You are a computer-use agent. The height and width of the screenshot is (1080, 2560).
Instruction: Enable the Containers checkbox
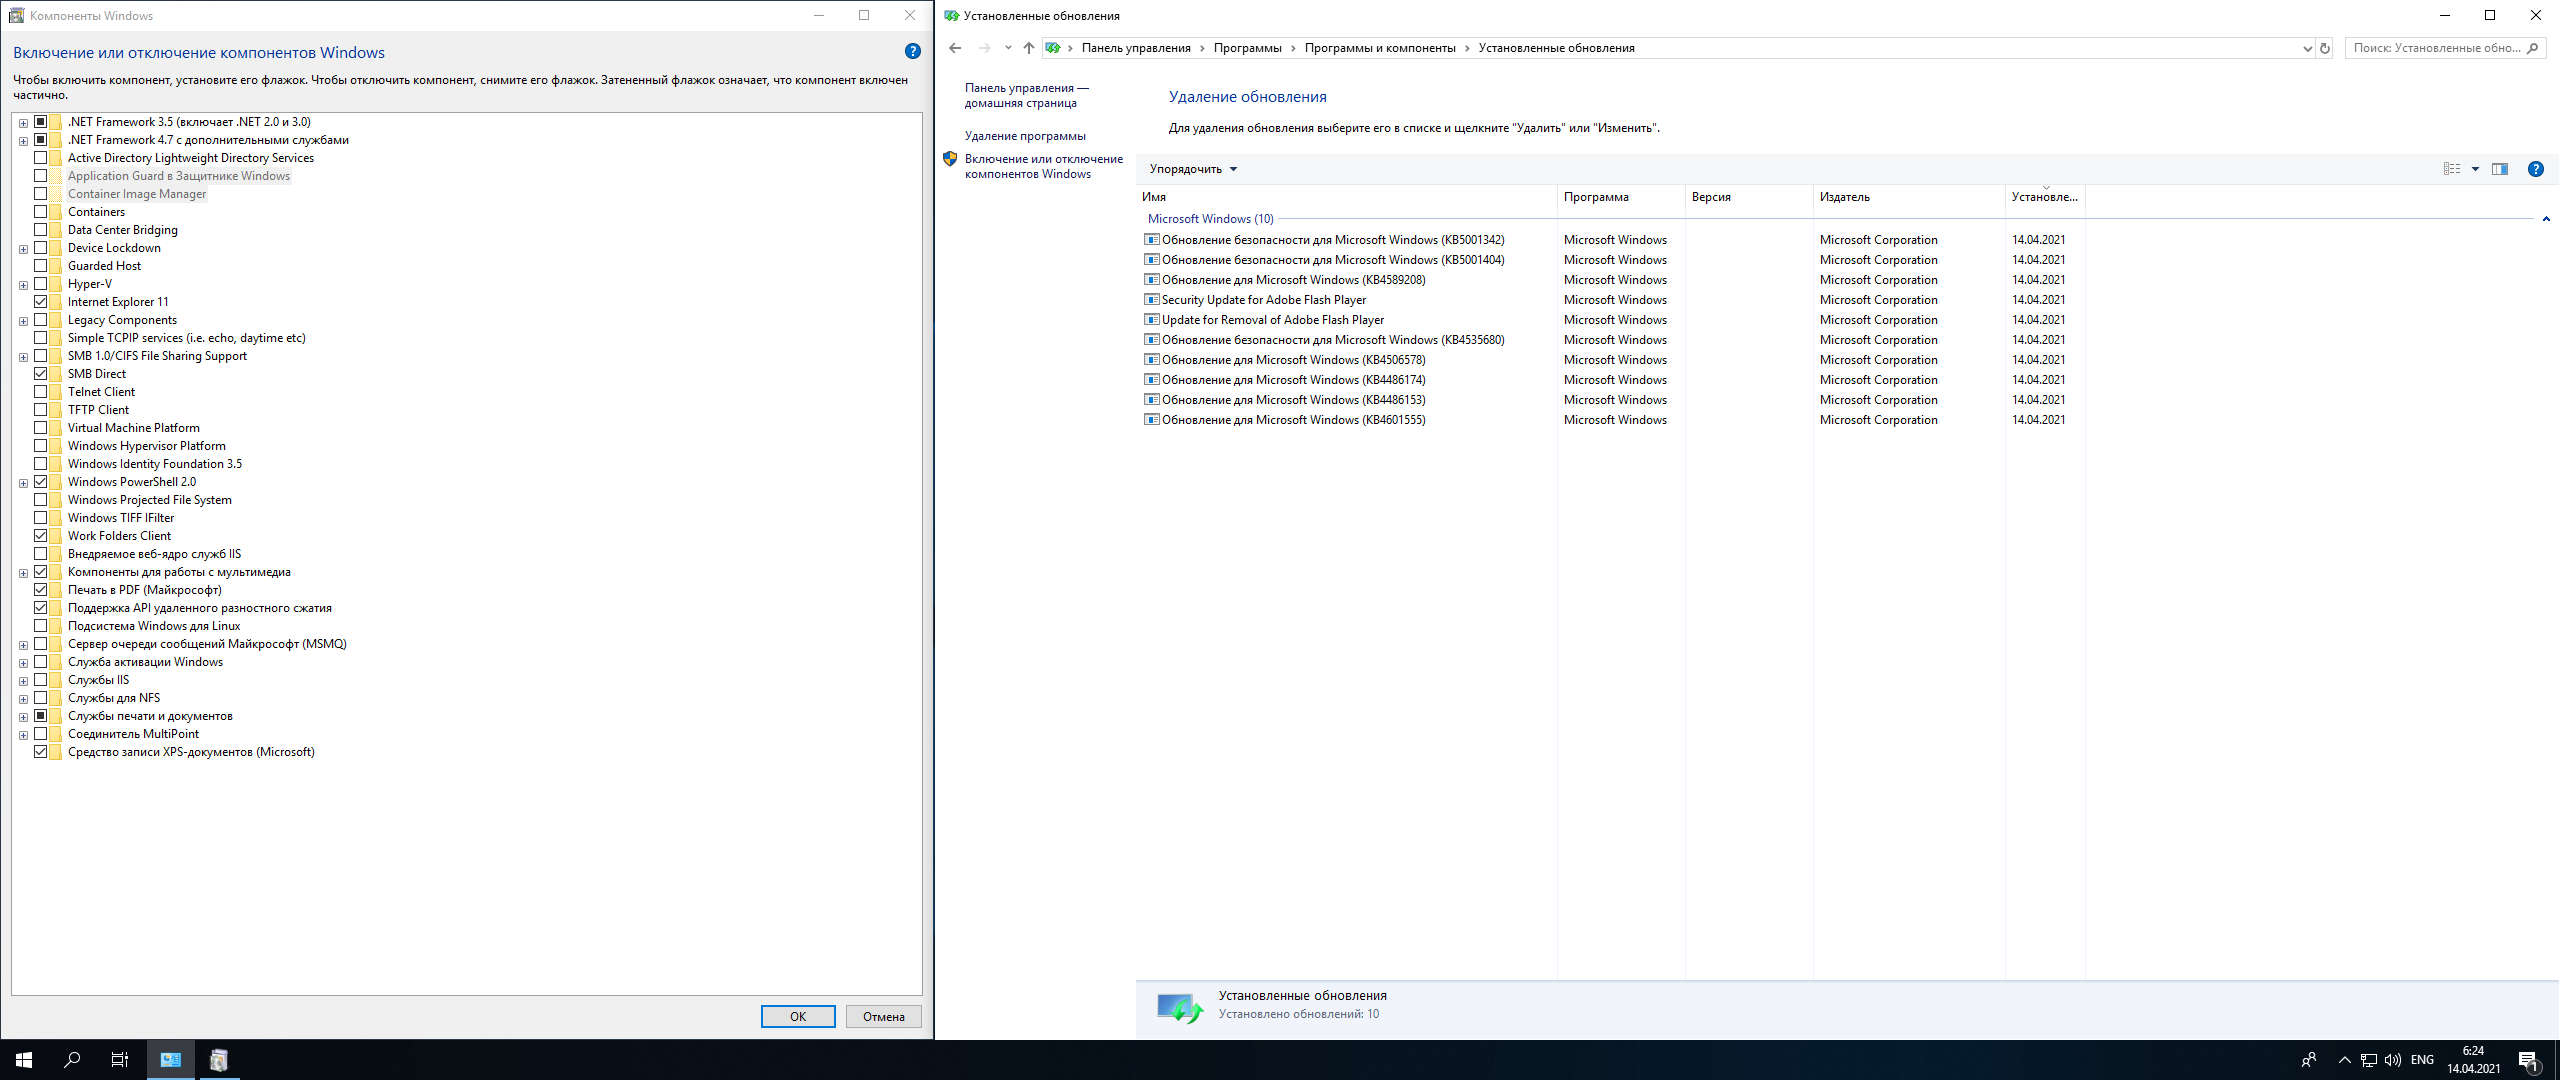41,212
